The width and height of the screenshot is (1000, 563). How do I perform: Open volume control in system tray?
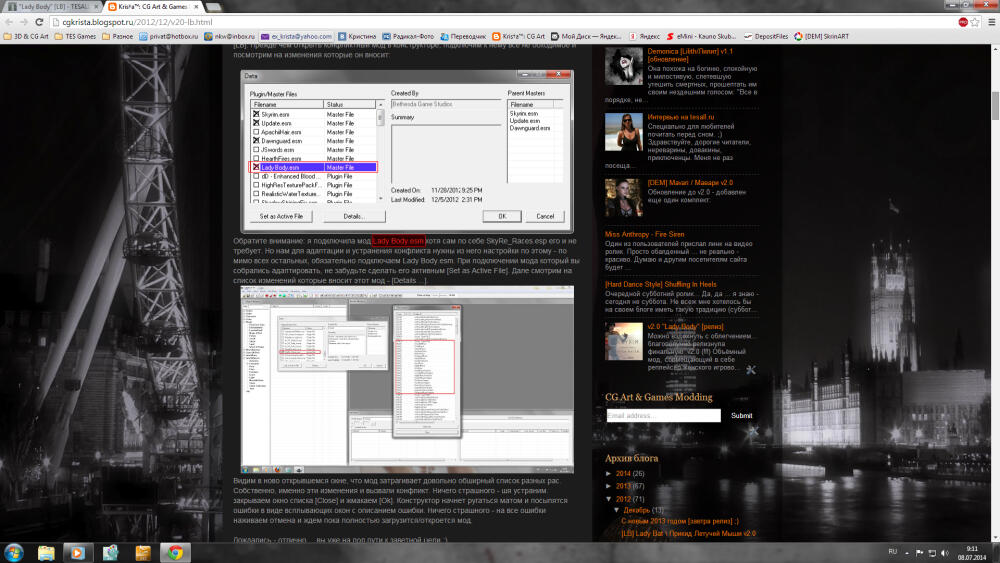[x=945, y=553]
